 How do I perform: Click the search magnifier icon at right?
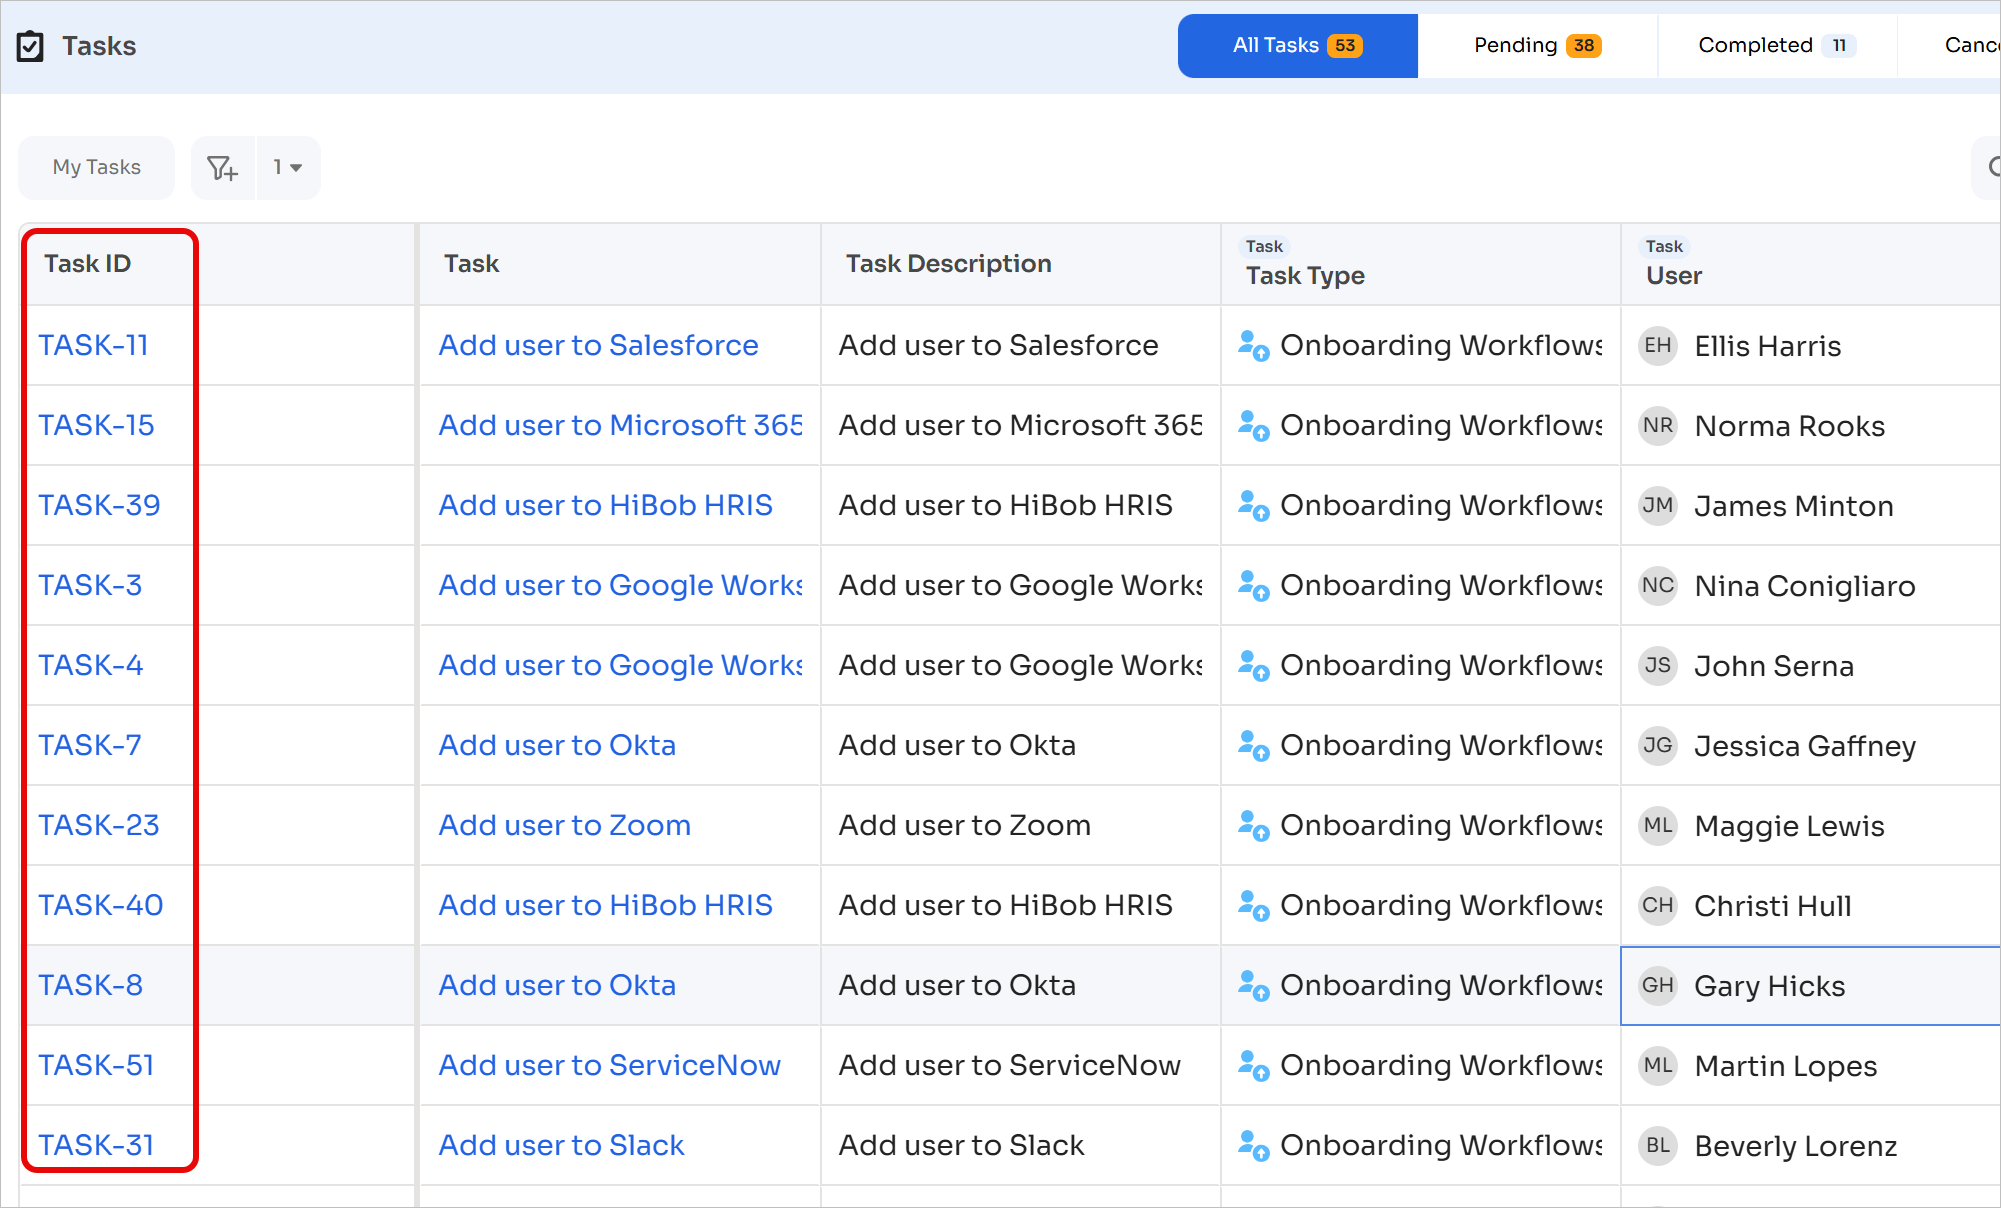[x=1992, y=167]
